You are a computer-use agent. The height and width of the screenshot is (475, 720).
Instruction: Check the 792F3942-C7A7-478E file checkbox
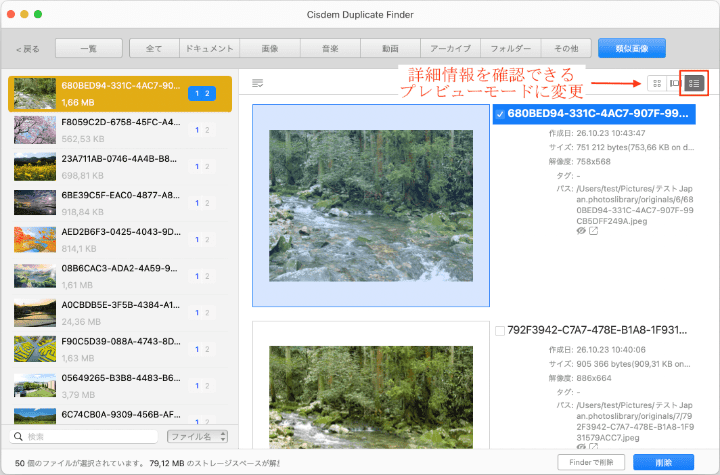tap(500, 331)
